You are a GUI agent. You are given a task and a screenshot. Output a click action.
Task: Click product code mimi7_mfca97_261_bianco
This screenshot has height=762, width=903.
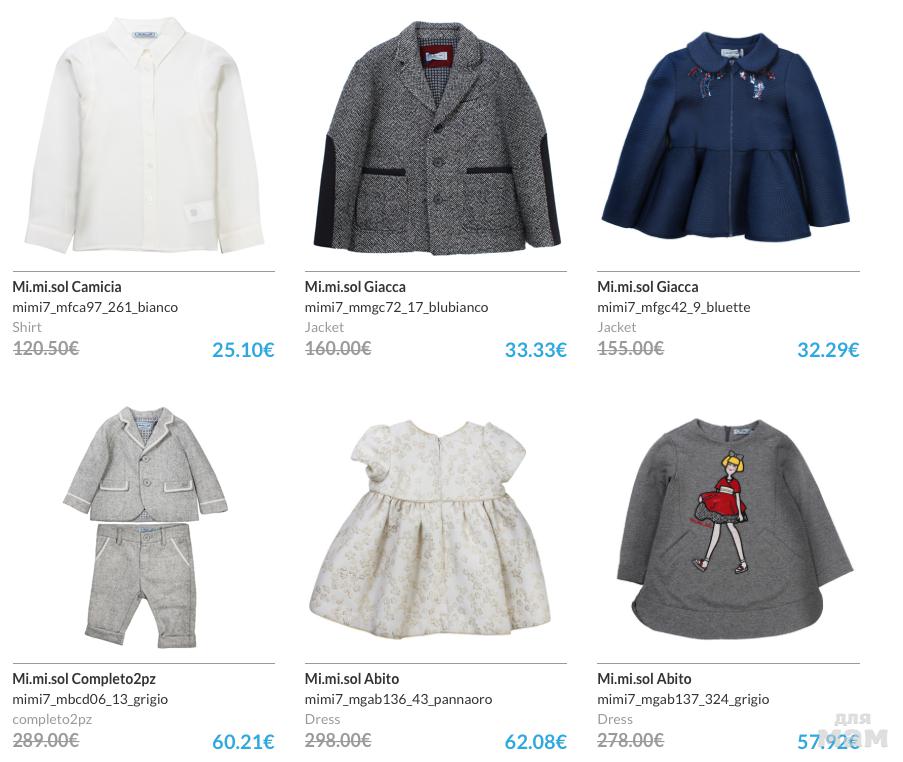click(x=95, y=307)
